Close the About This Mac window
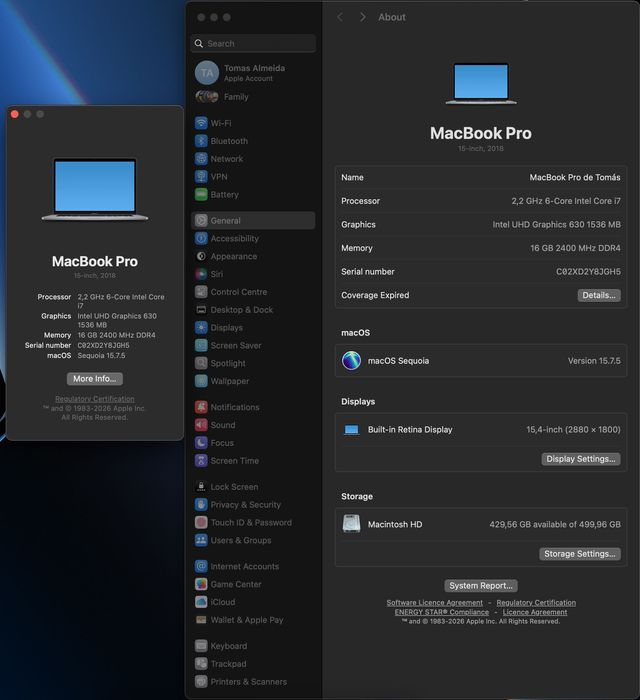The width and height of the screenshot is (640, 700). coord(15,114)
